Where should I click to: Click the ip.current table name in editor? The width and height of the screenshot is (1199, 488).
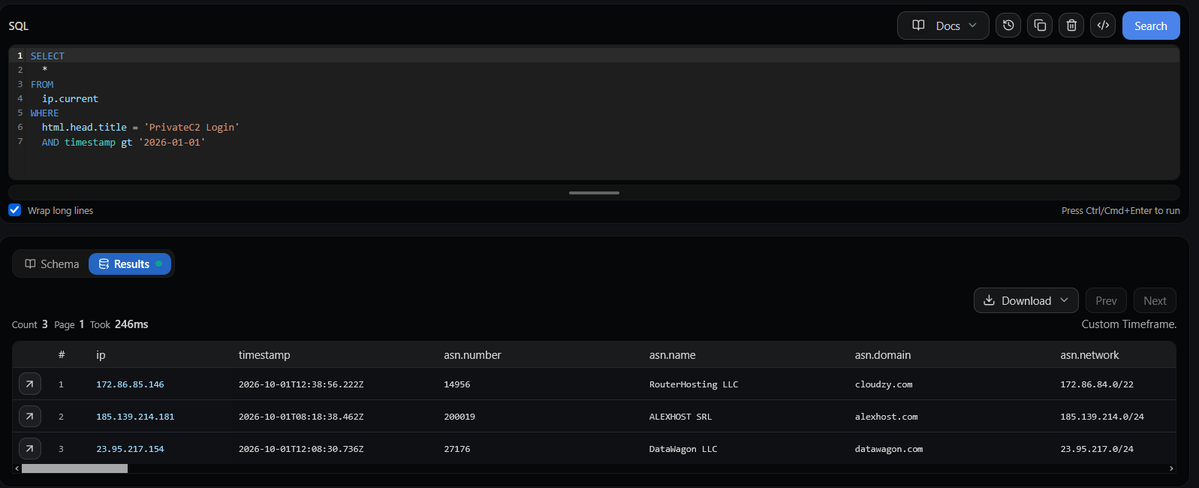coord(70,99)
